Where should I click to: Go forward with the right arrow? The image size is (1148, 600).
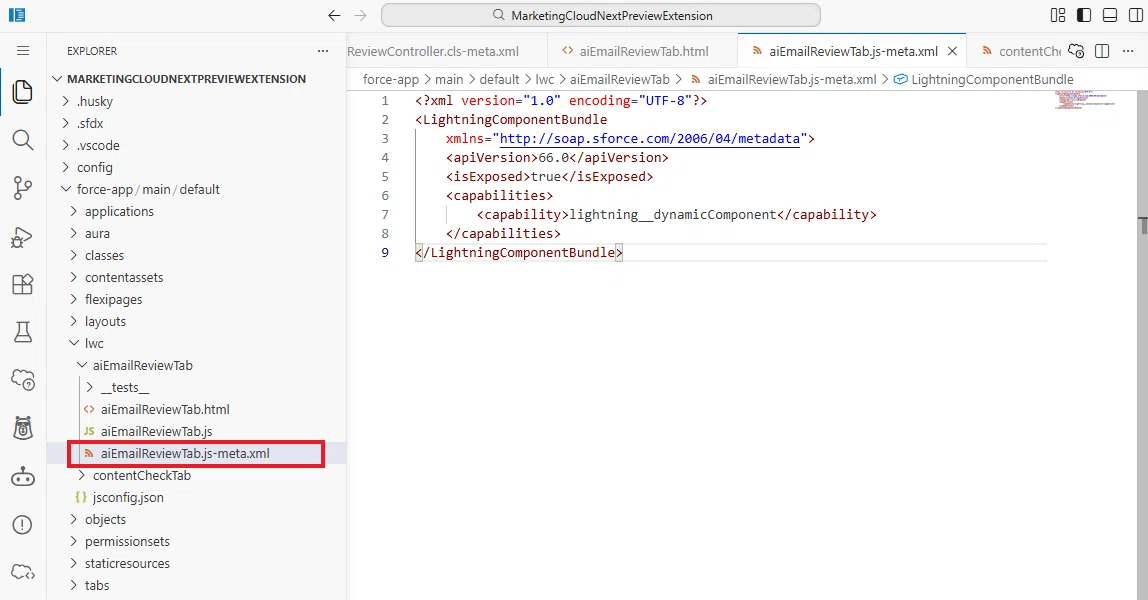pos(360,15)
